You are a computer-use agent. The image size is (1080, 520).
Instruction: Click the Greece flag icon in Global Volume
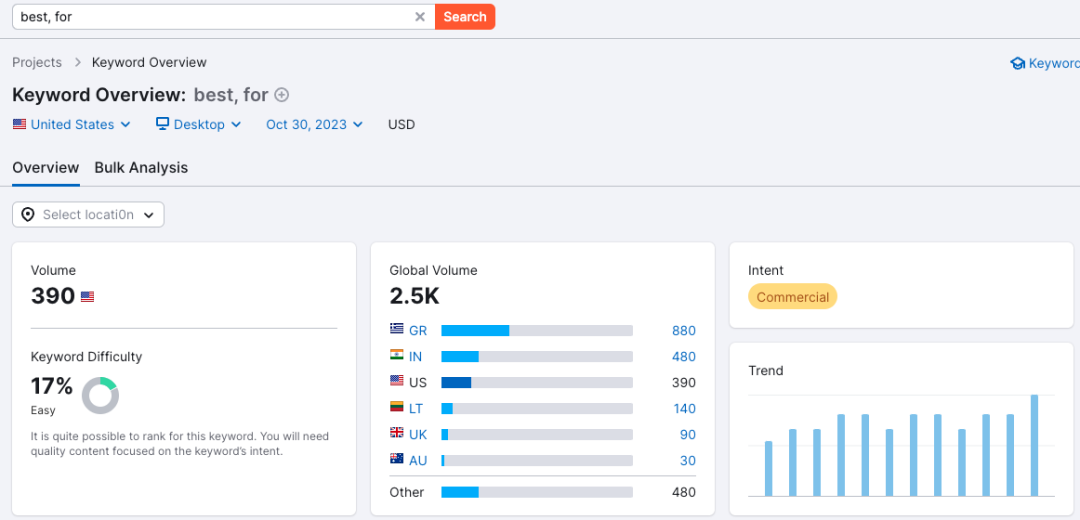396,329
